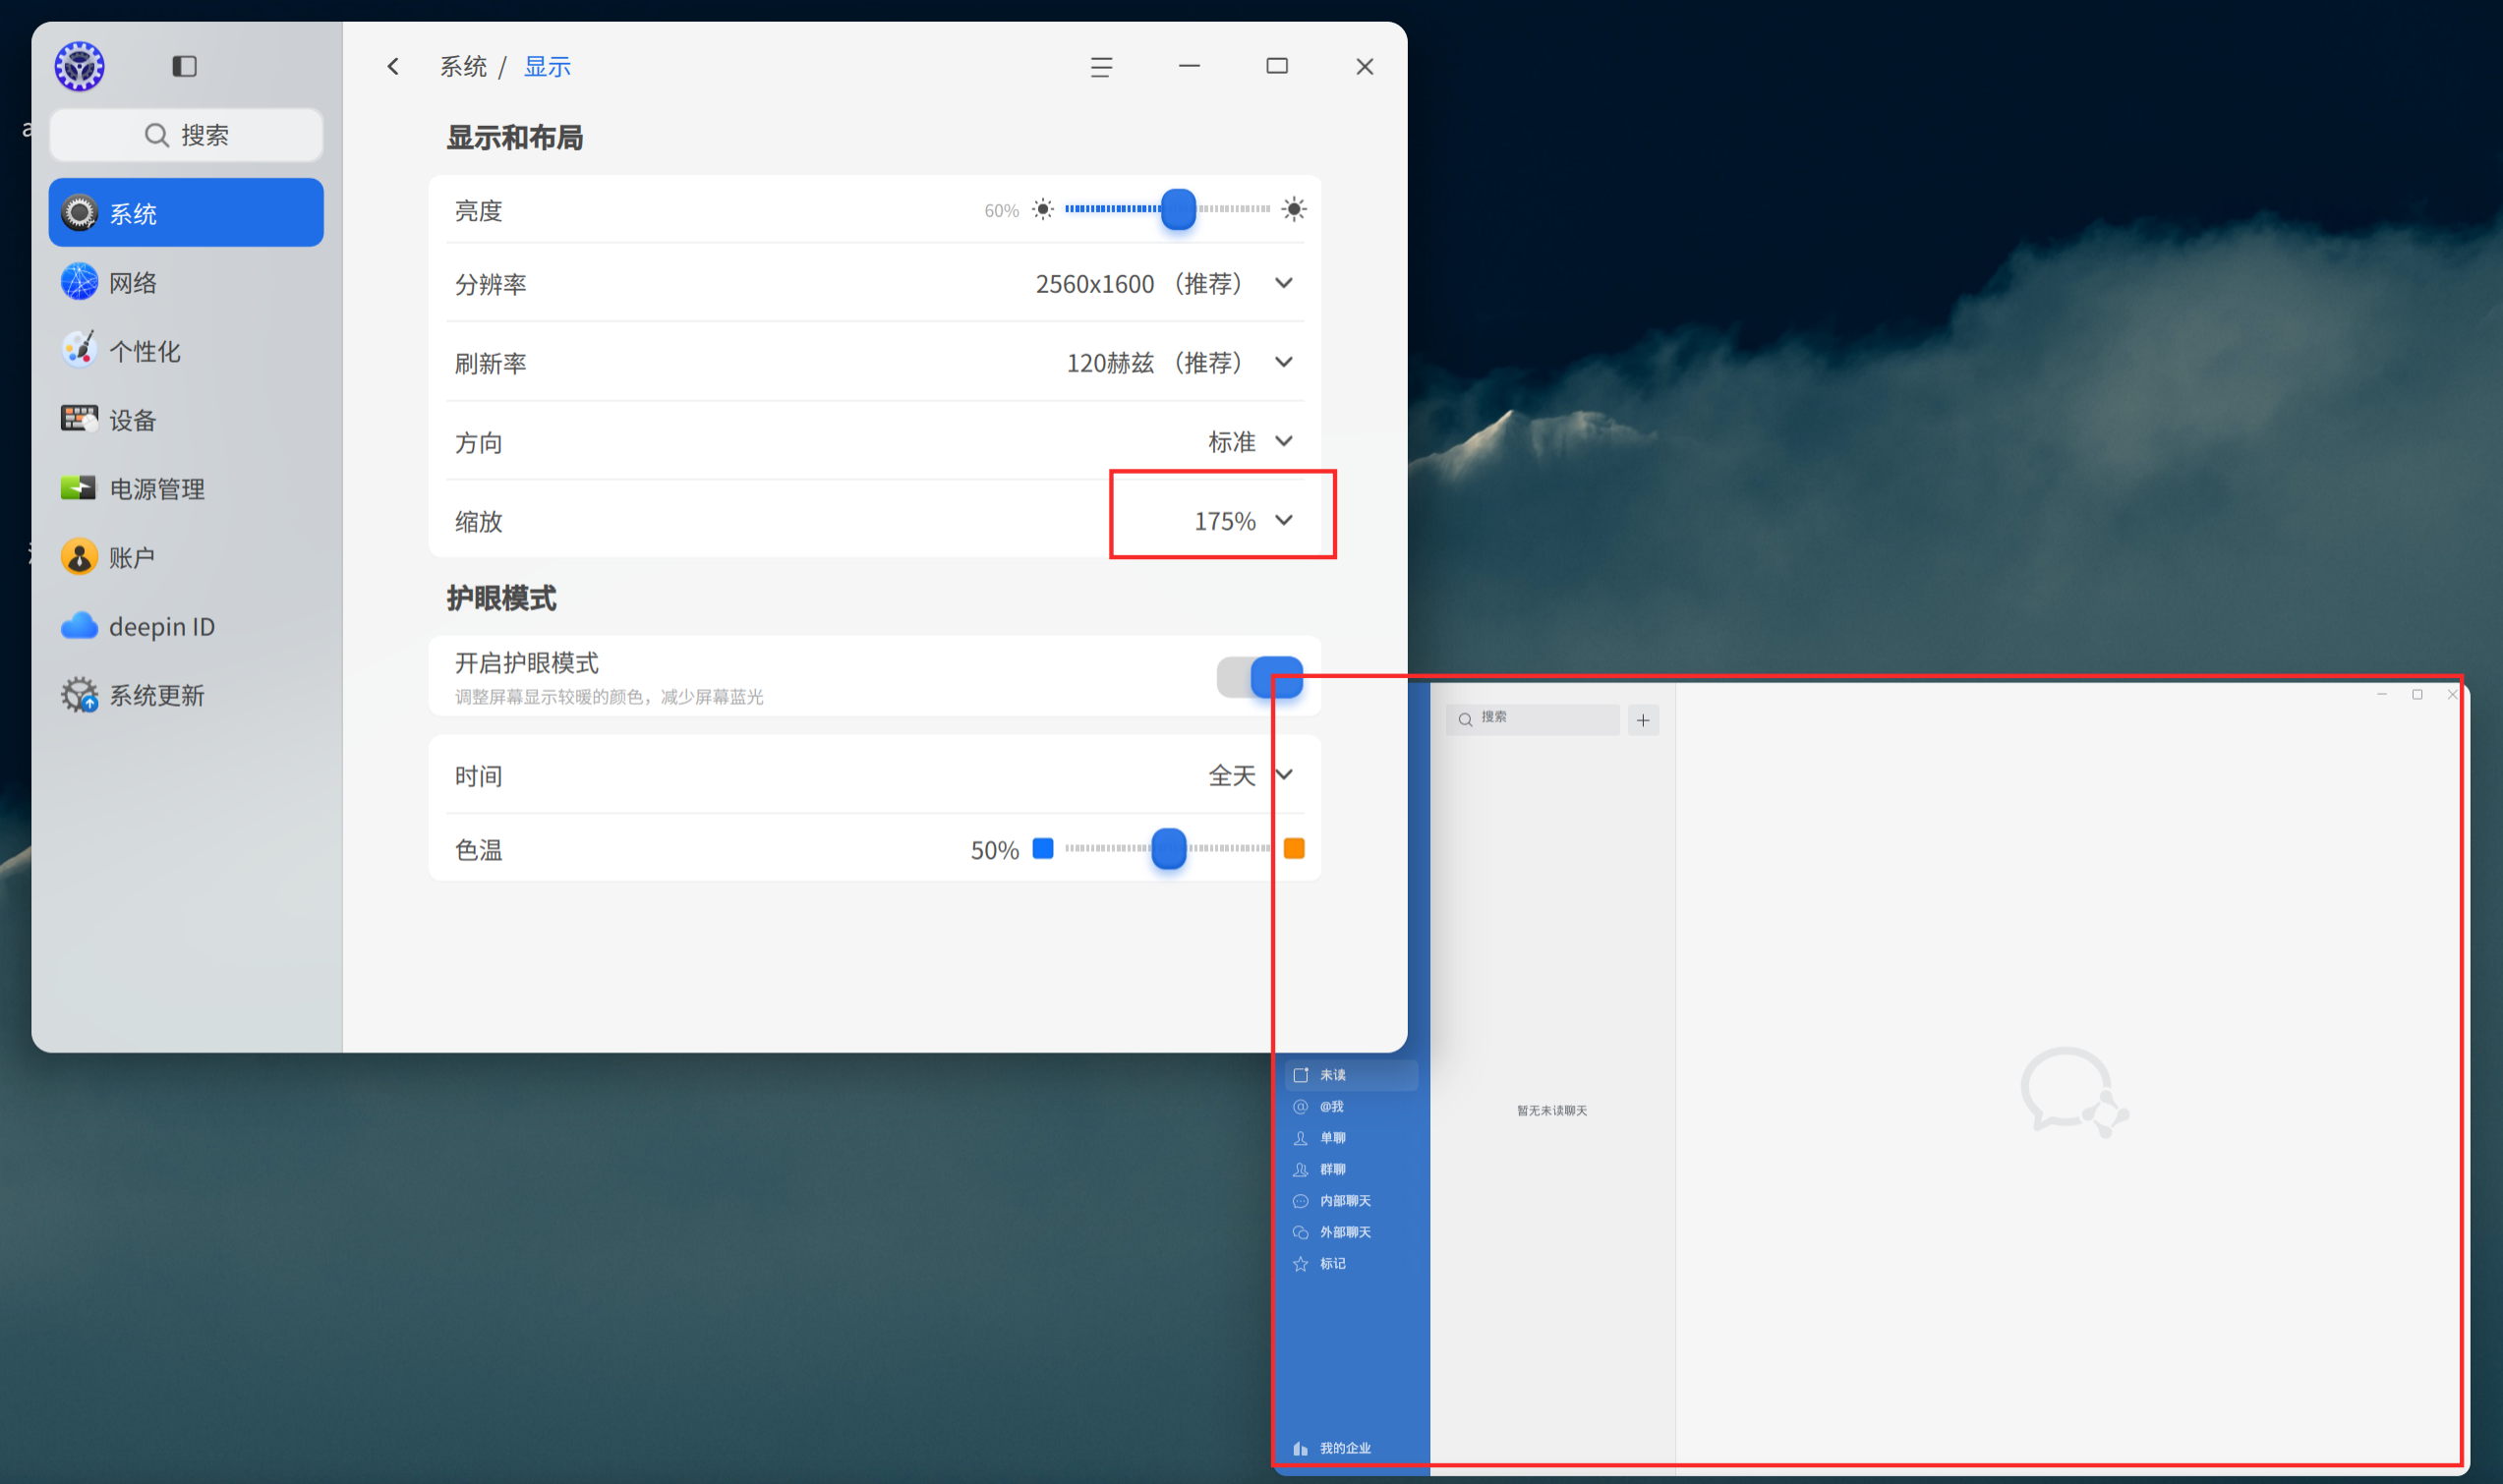The height and width of the screenshot is (1484, 2503).
Task: Open deepin ID settings
Action: pyautogui.click(x=186, y=626)
